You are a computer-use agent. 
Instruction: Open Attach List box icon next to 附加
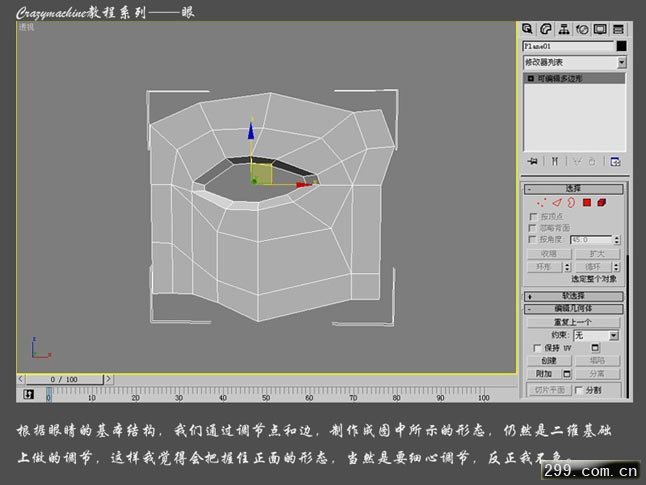[x=566, y=374]
